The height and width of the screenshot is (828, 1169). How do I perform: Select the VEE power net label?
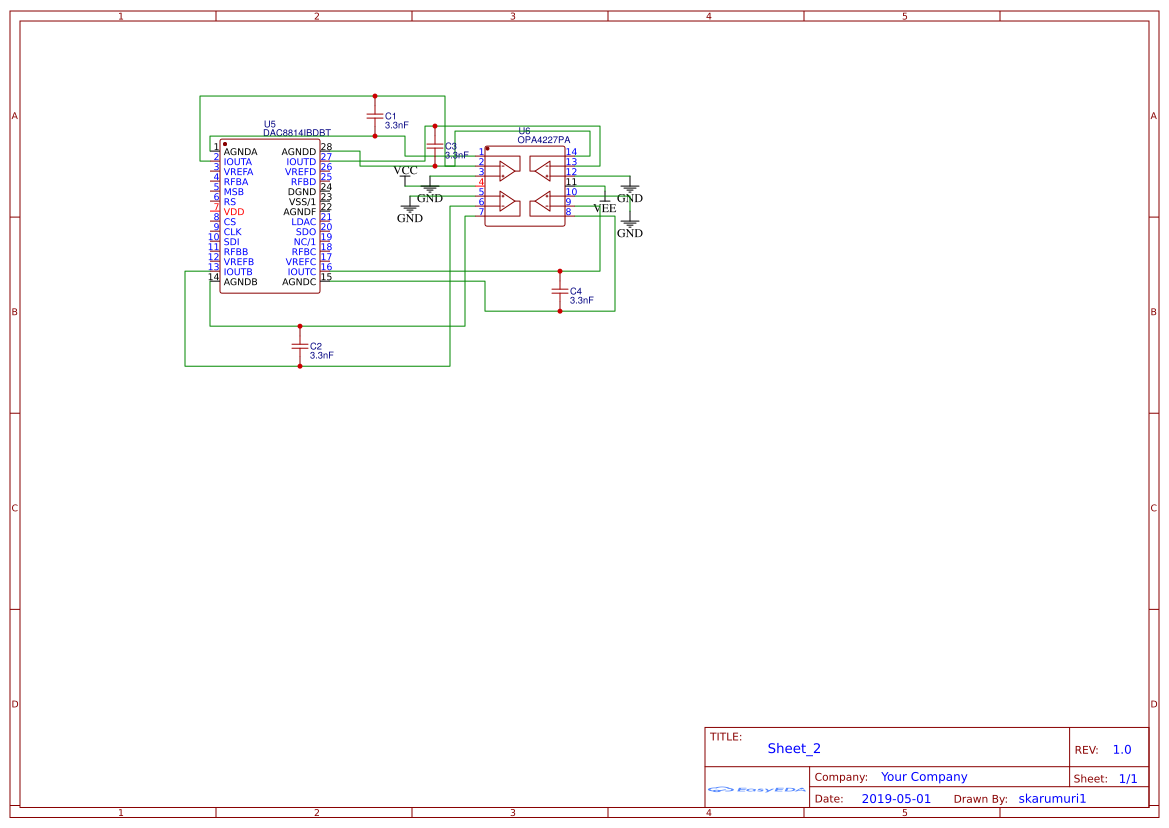pyautogui.click(x=604, y=209)
